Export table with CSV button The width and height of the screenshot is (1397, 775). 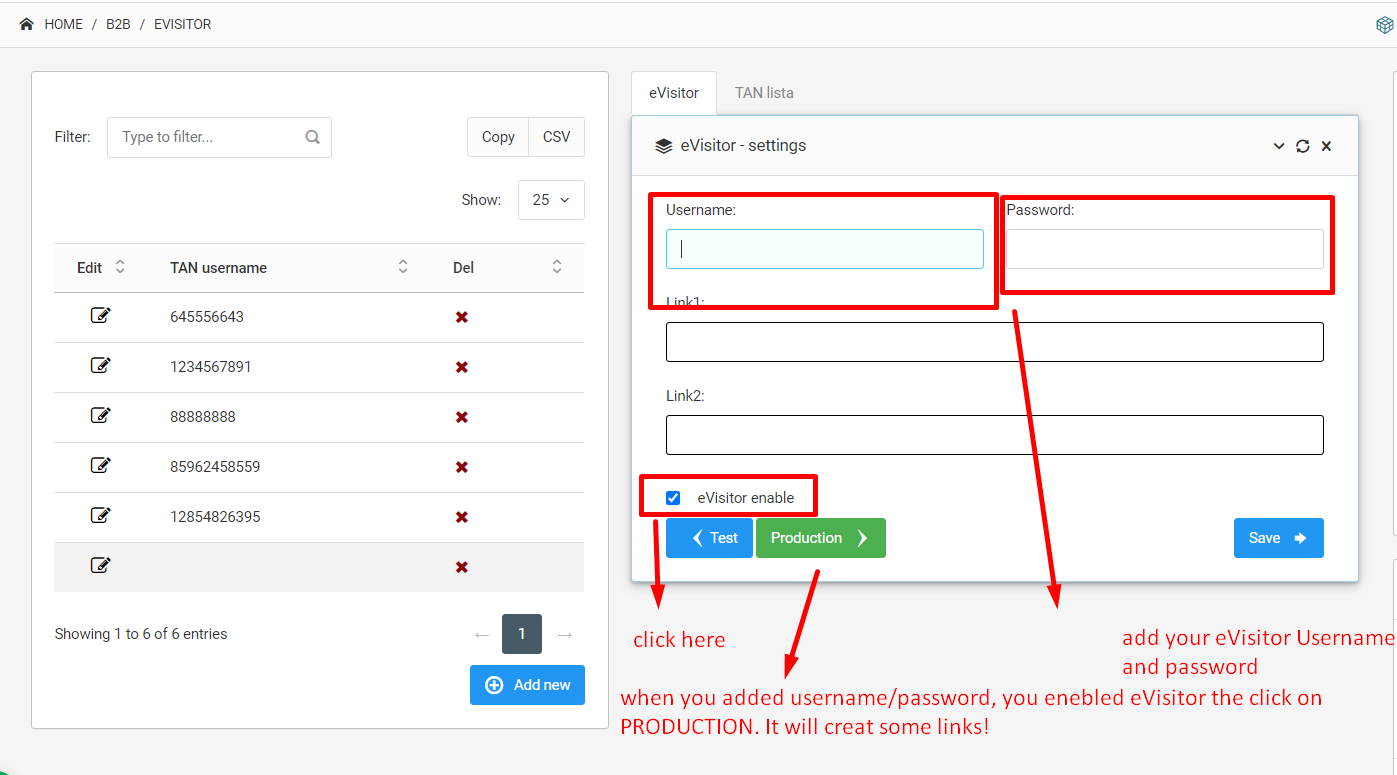556,137
